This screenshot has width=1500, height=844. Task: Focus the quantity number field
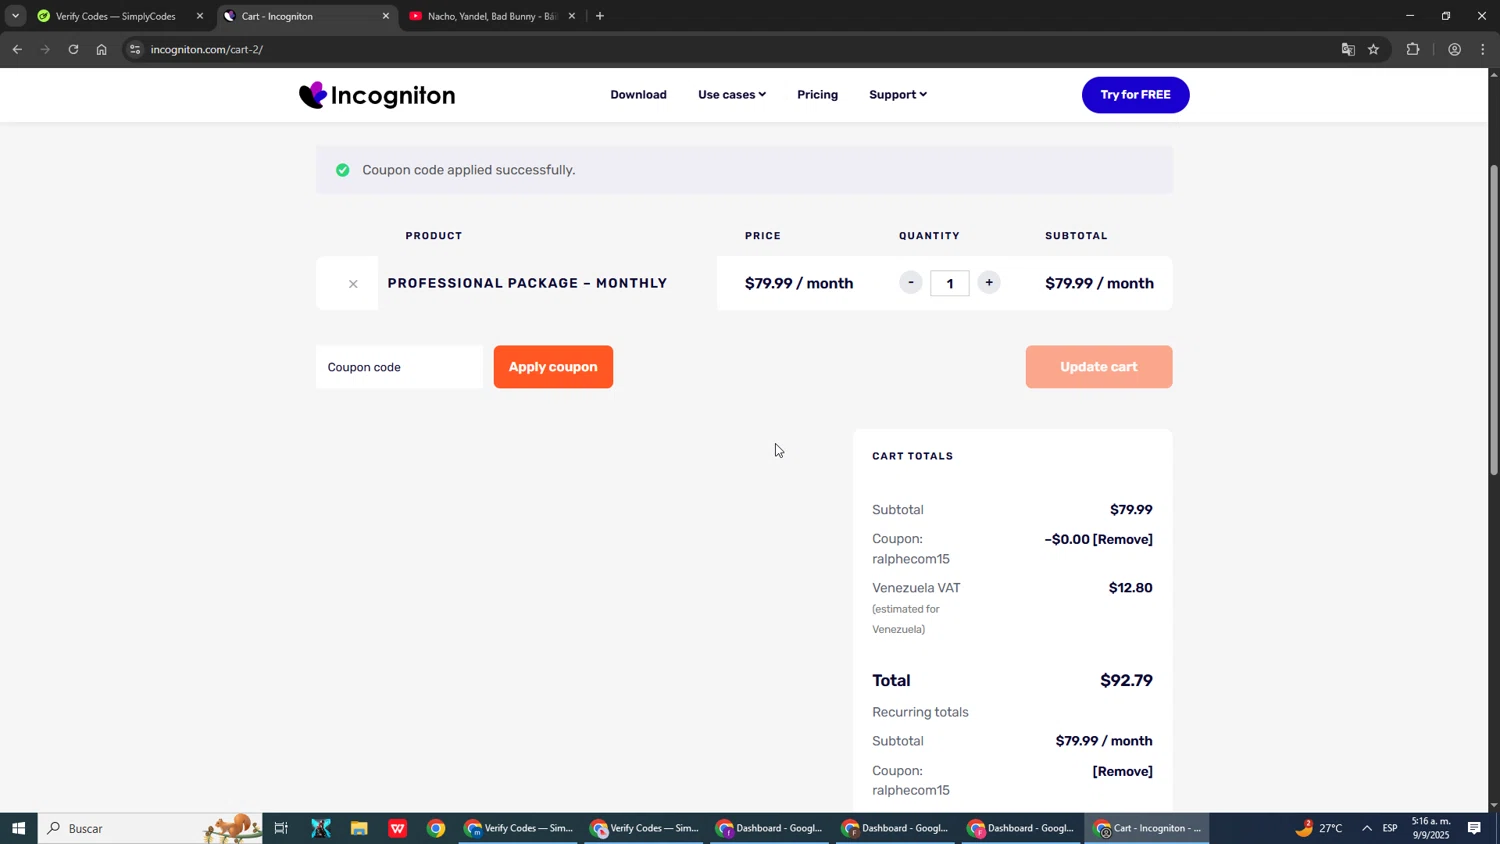[950, 283]
